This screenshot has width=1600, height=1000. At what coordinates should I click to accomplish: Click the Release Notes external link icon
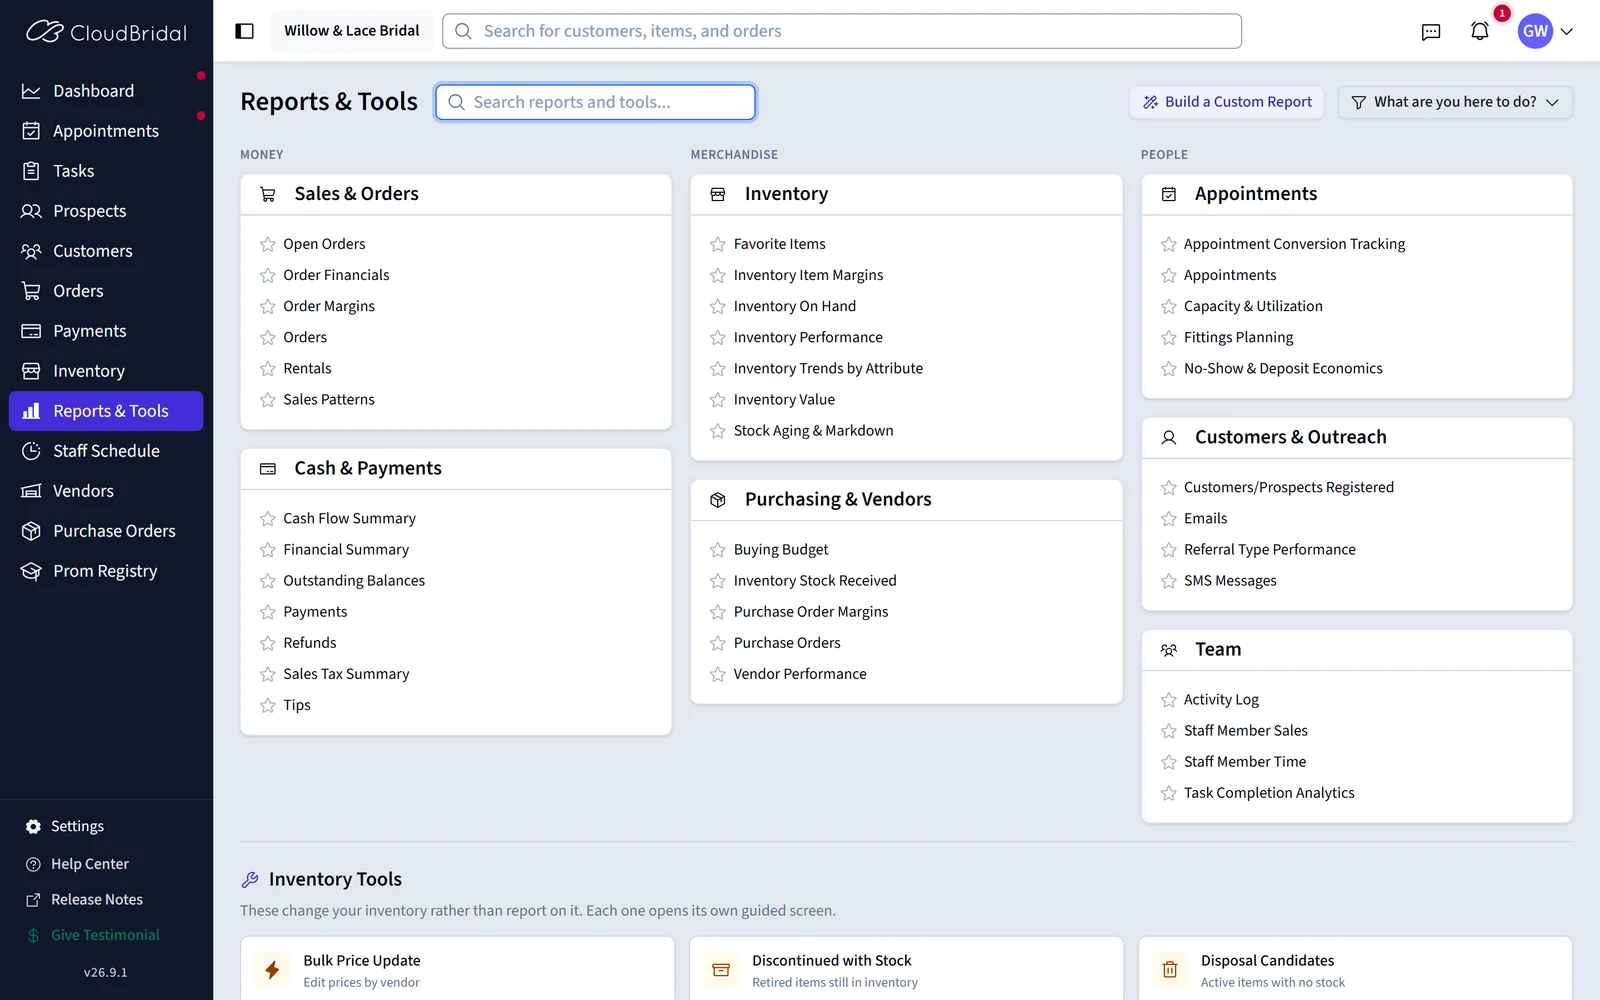point(33,900)
